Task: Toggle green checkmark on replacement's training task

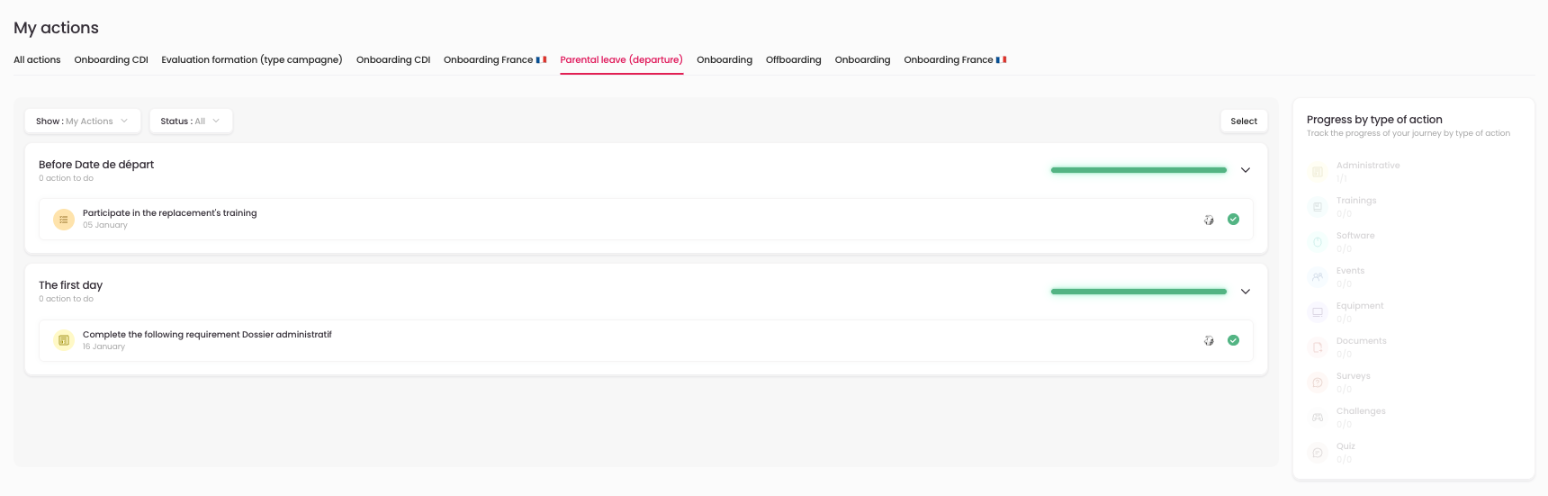Action: (x=1233, y=219)
